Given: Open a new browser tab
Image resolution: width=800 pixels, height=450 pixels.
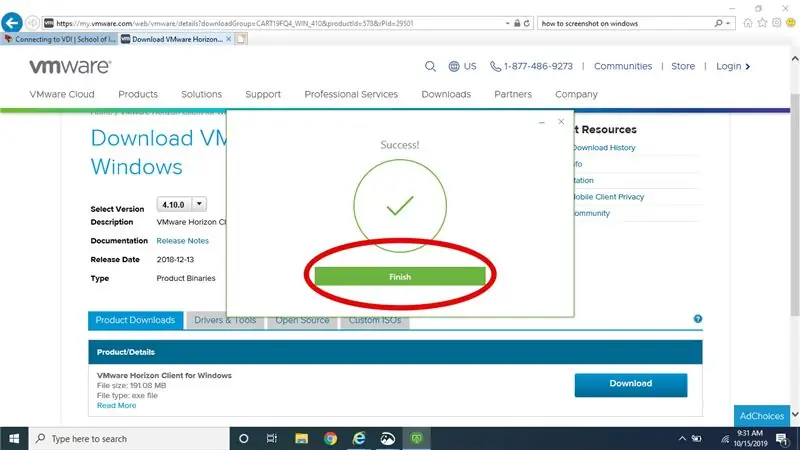Looking at the screenshot, I should [x=241, y=39].
